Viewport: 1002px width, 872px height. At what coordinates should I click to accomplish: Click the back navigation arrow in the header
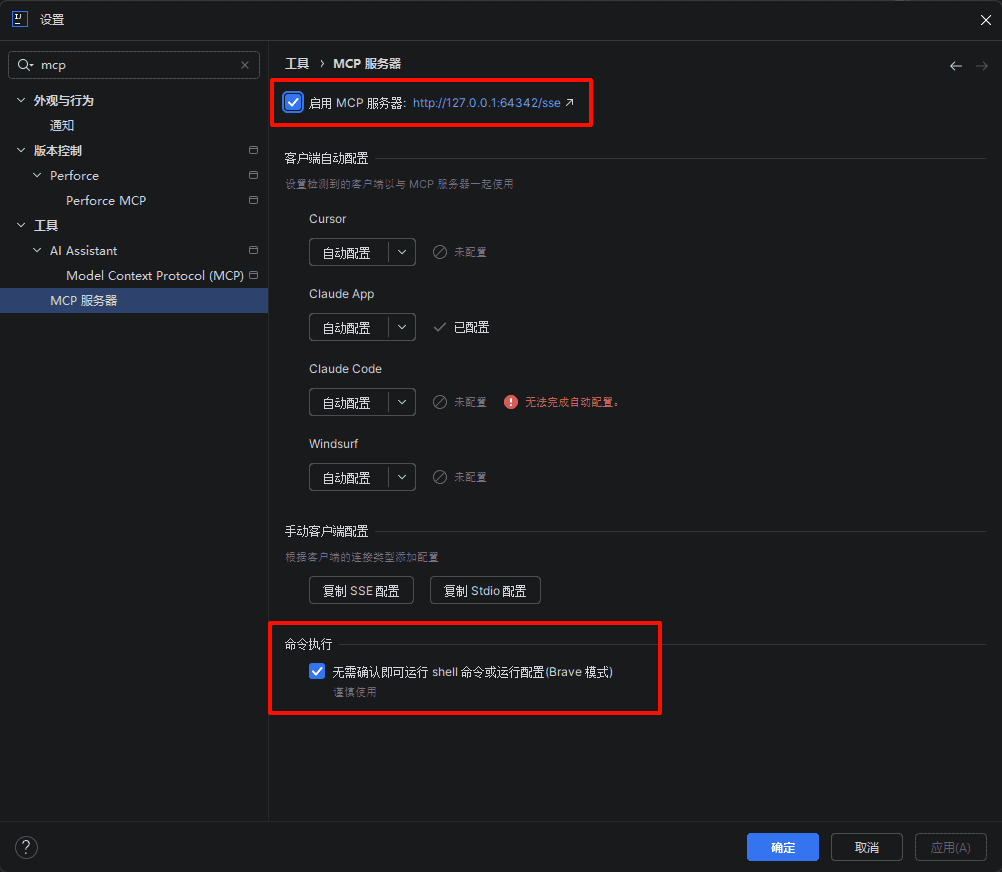[x=955, y=64]
